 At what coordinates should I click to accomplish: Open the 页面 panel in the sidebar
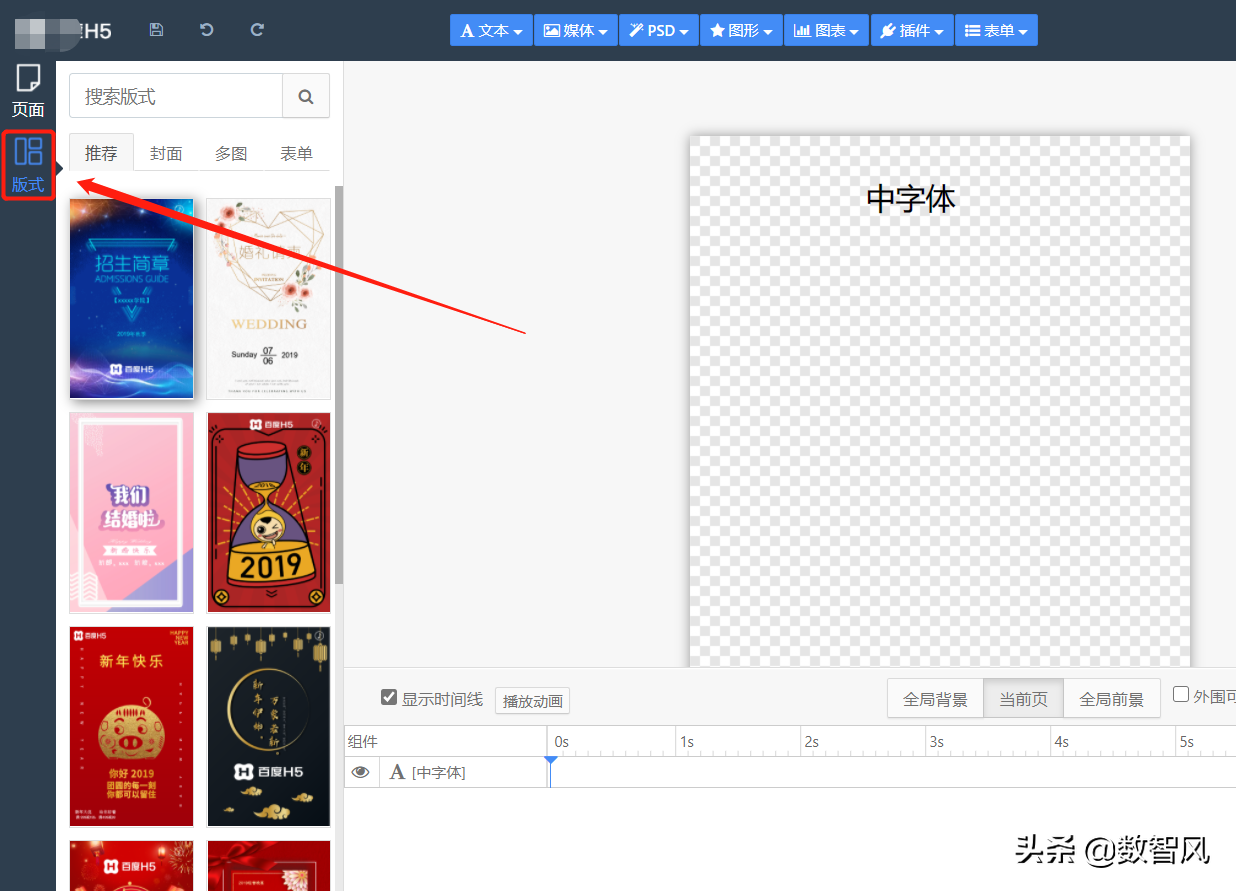28,90
